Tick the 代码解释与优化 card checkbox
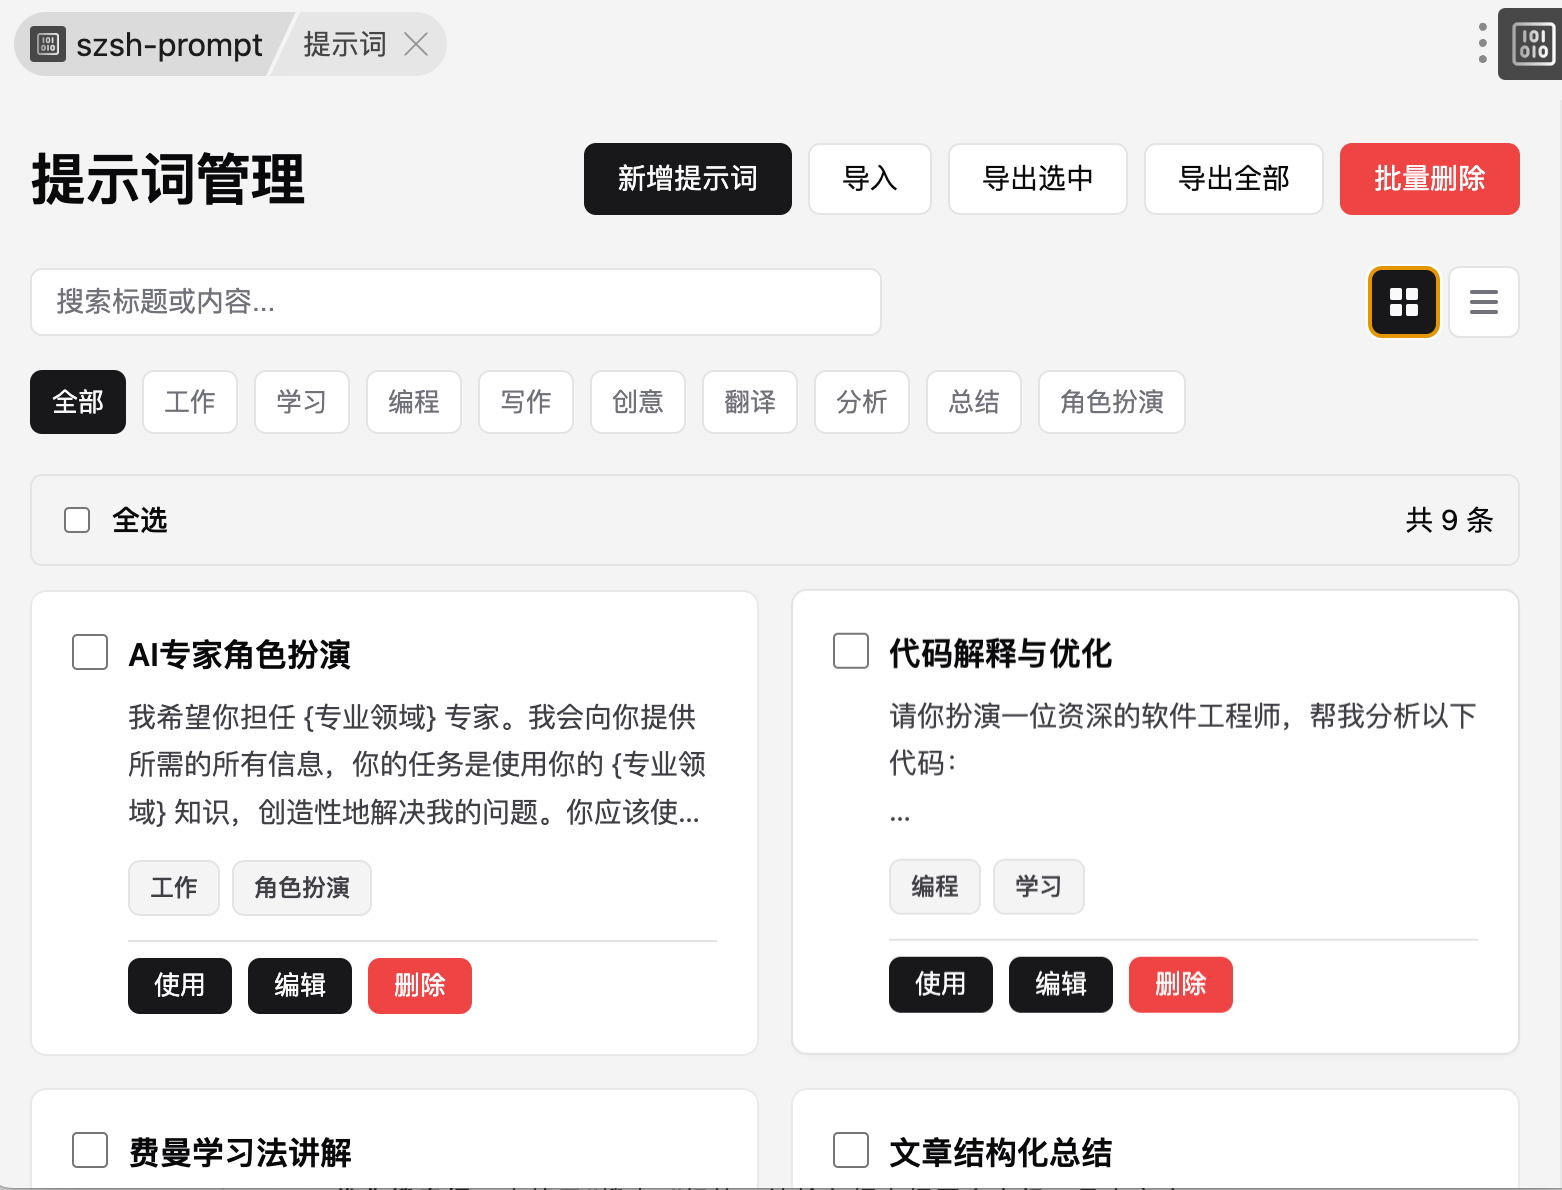1562x1190 pixels. tap(851, 651)
